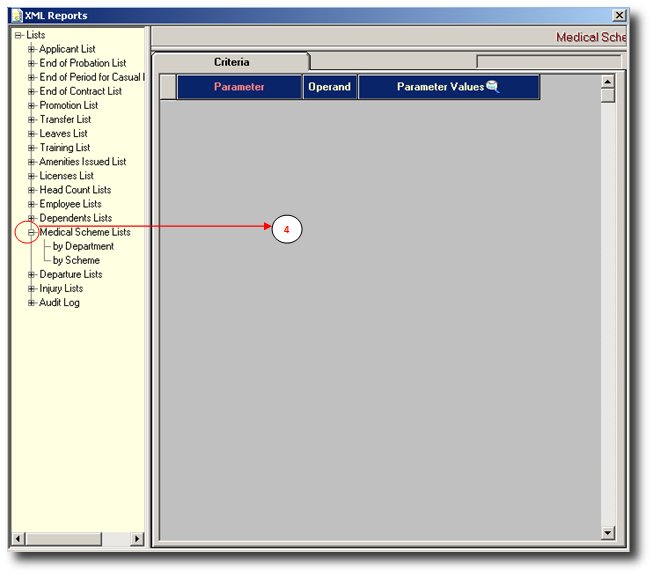Click the Parameter column header
Screen dimensions: 653x575
(x=239, y=87)
